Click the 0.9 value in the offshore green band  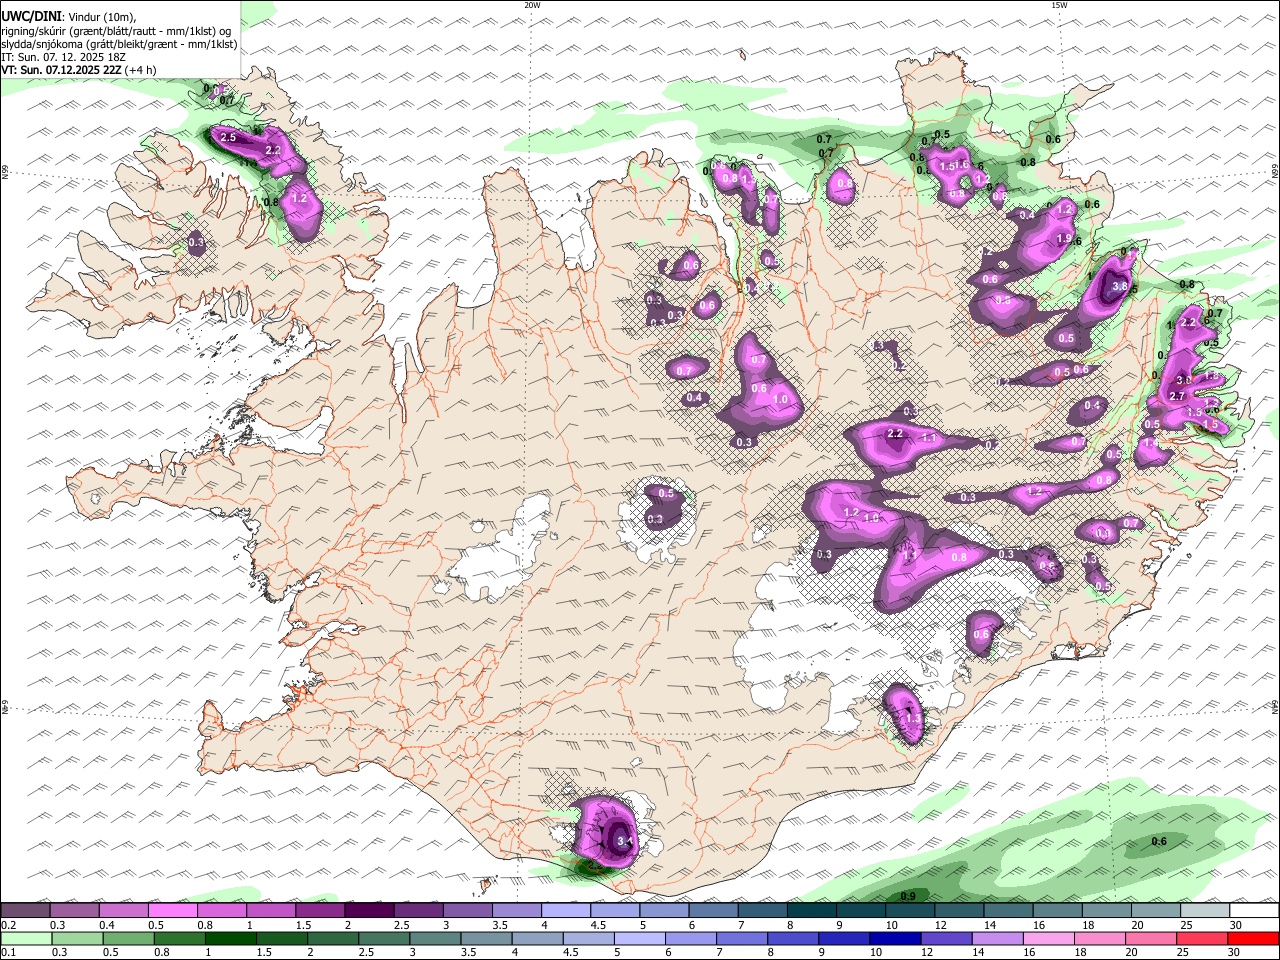click(x=909, y=895)
